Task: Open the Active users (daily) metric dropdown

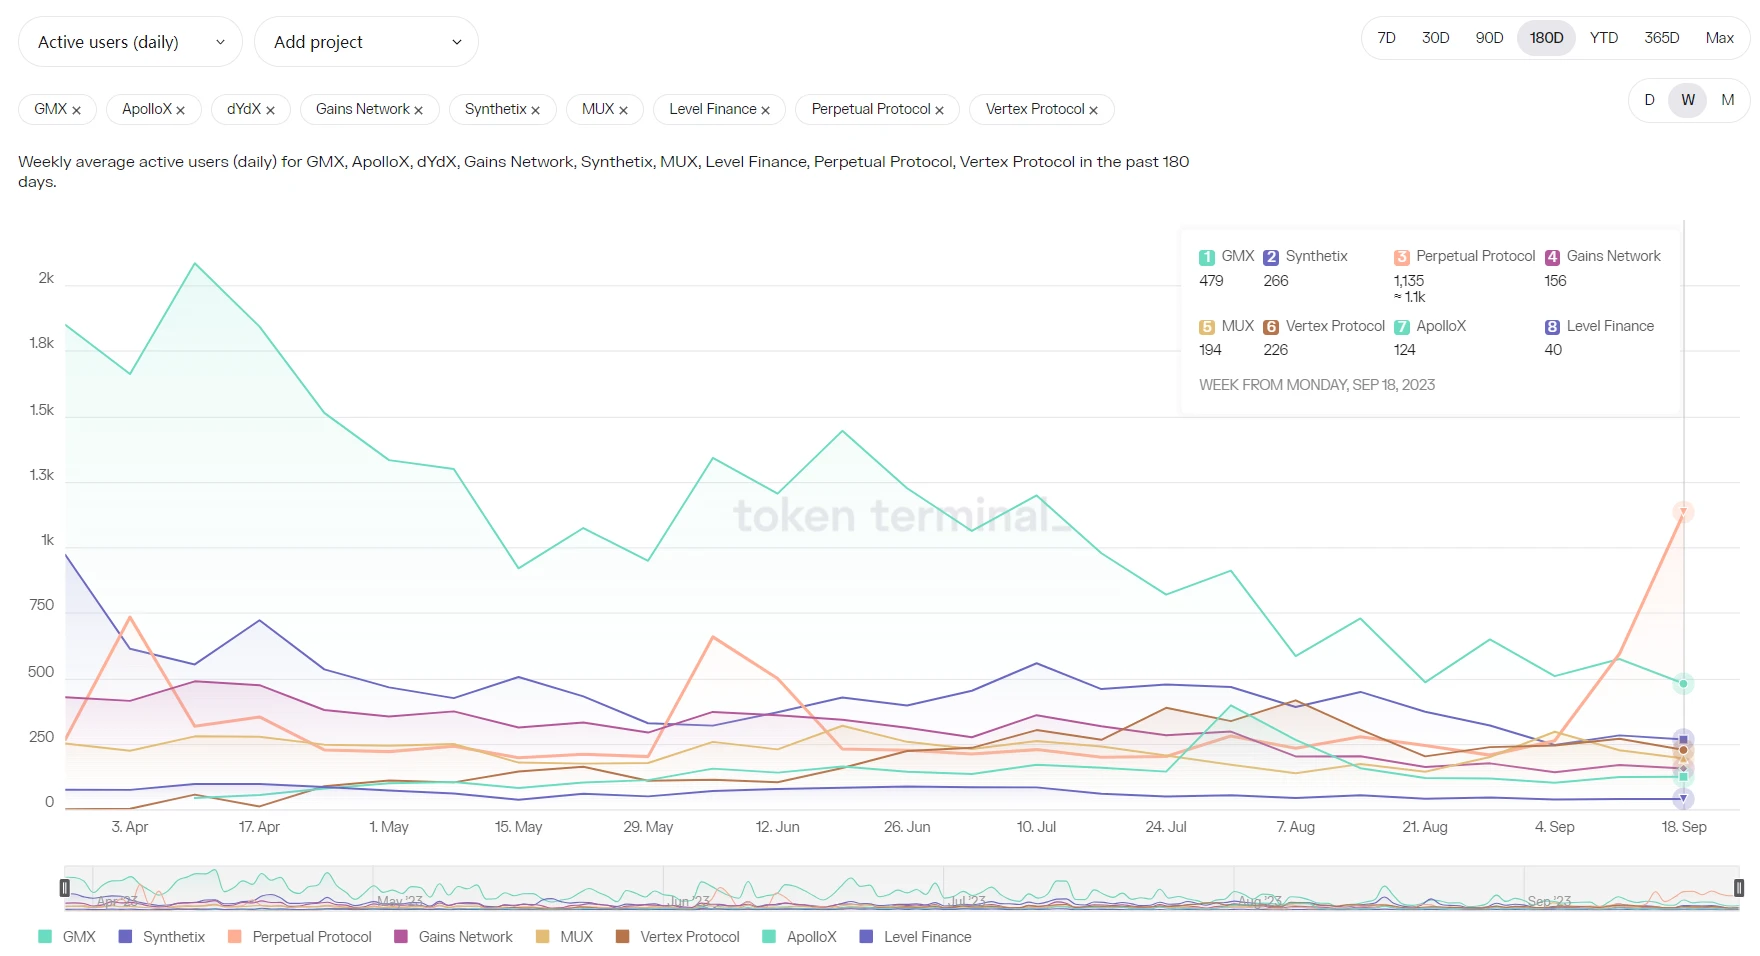Action: tap(130, 42)
